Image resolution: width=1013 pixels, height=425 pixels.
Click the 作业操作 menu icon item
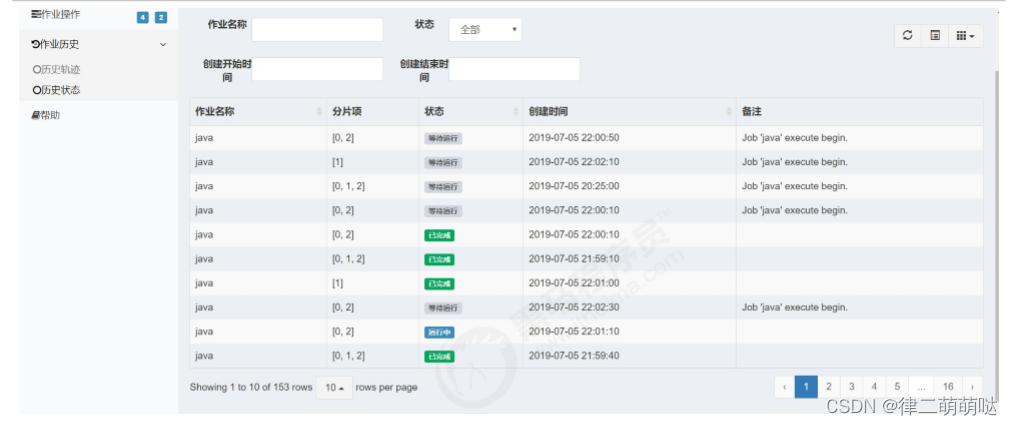(56, 14)
